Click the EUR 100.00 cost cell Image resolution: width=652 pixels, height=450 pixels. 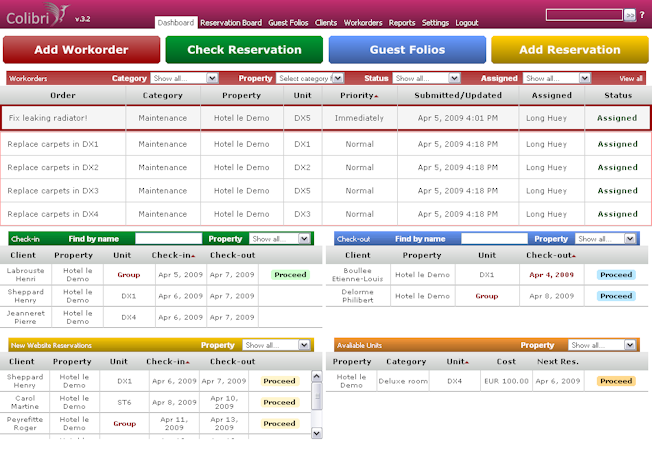coord(506,381)
